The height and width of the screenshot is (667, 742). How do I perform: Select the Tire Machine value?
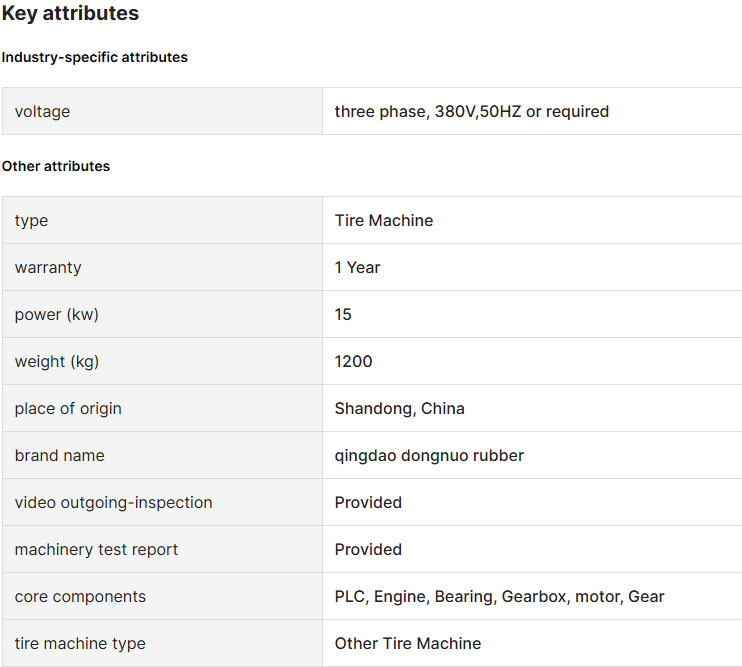pos(384,220)
